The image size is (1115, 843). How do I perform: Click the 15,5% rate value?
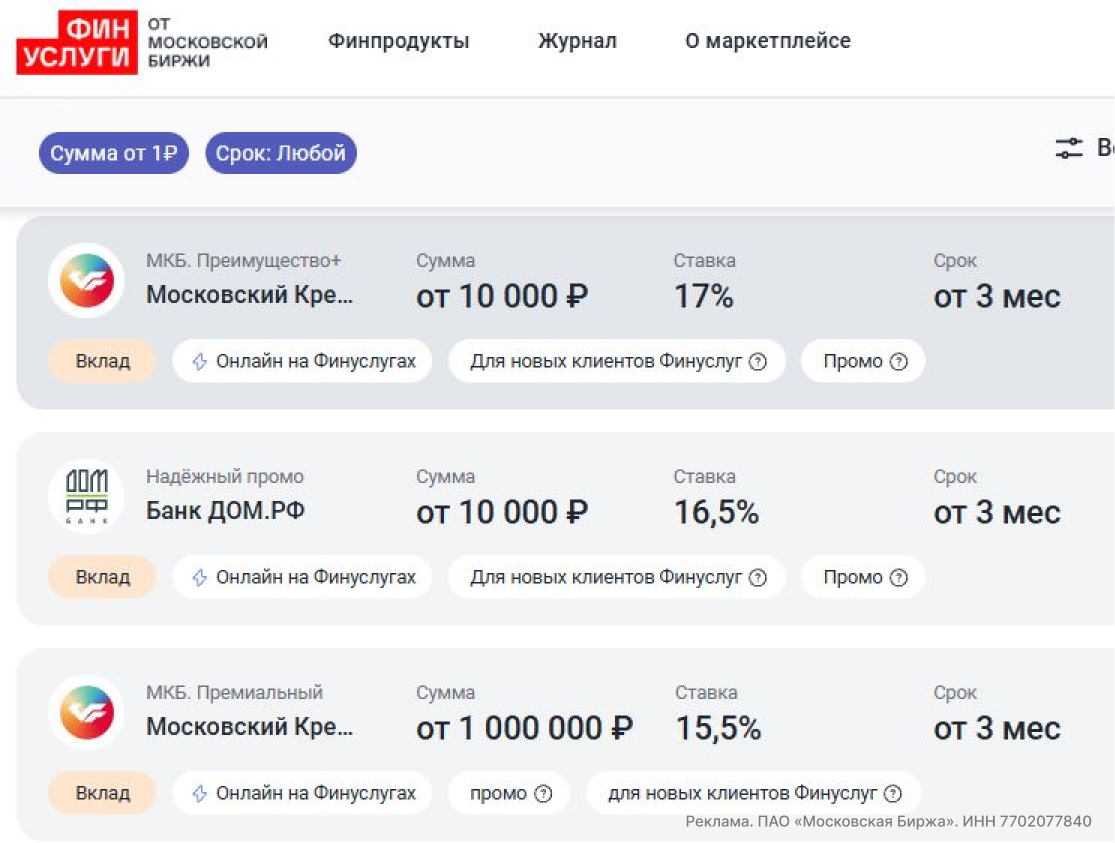pos(717,728)
